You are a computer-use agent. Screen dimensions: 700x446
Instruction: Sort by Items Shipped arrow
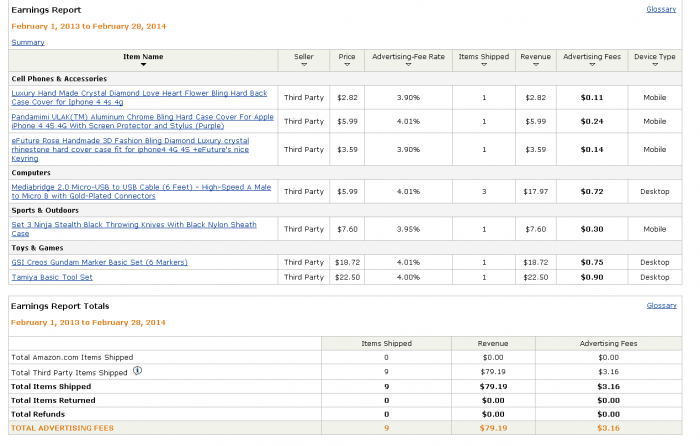[x=484, y=65]
